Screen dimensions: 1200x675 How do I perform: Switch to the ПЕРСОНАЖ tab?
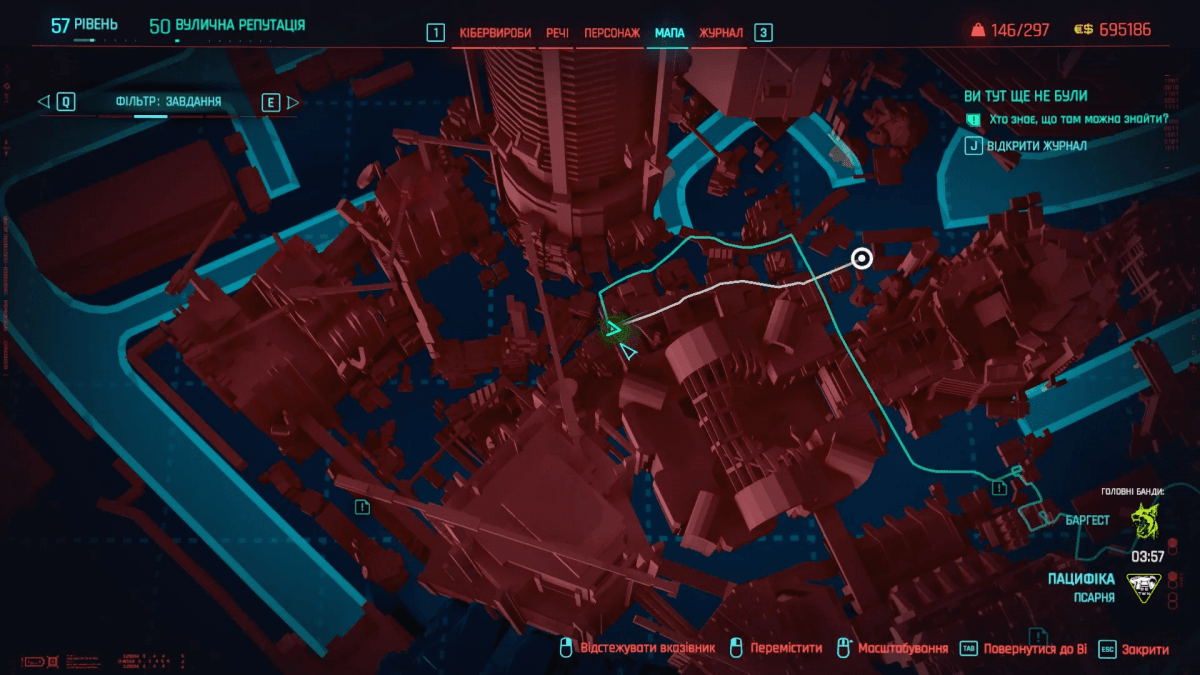point(610,33)
